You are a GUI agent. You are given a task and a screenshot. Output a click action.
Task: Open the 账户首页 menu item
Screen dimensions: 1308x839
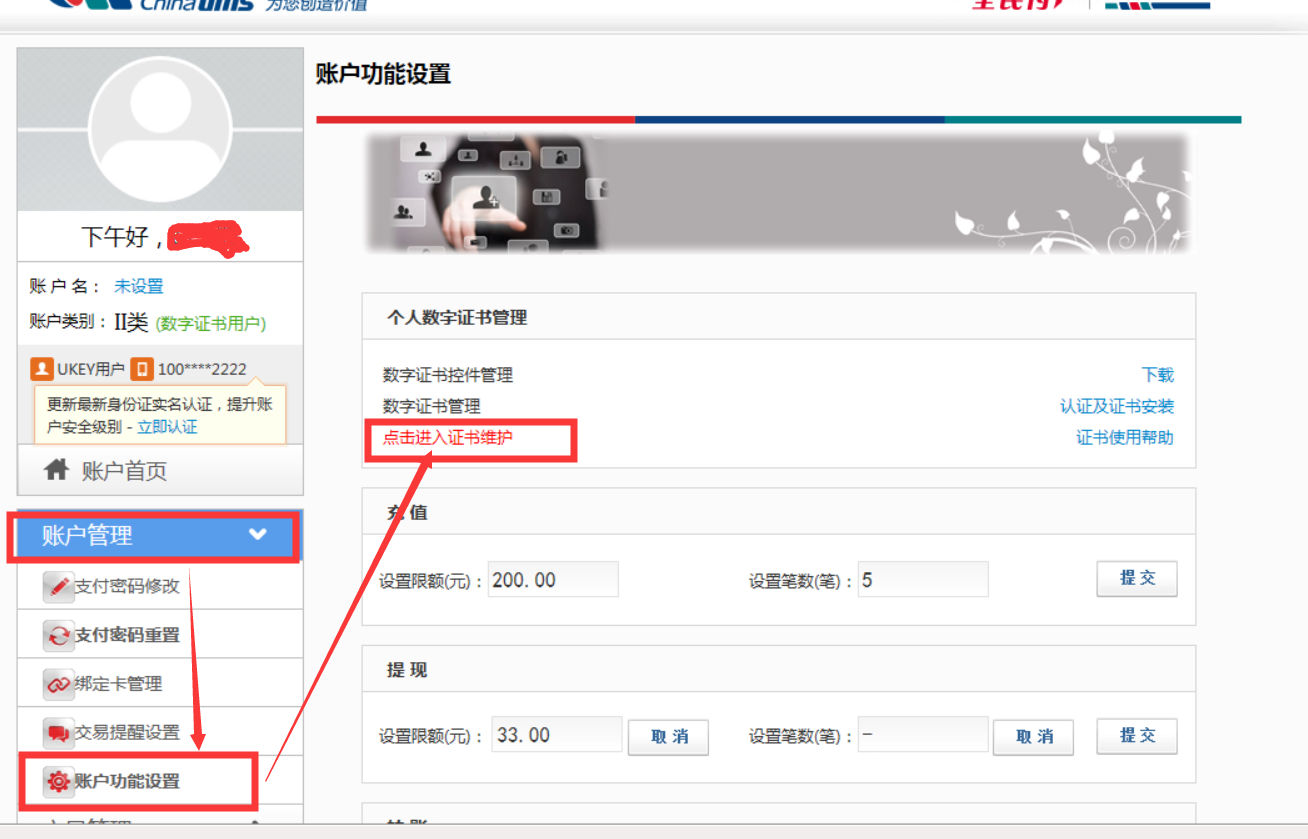(x=124, y=471)
